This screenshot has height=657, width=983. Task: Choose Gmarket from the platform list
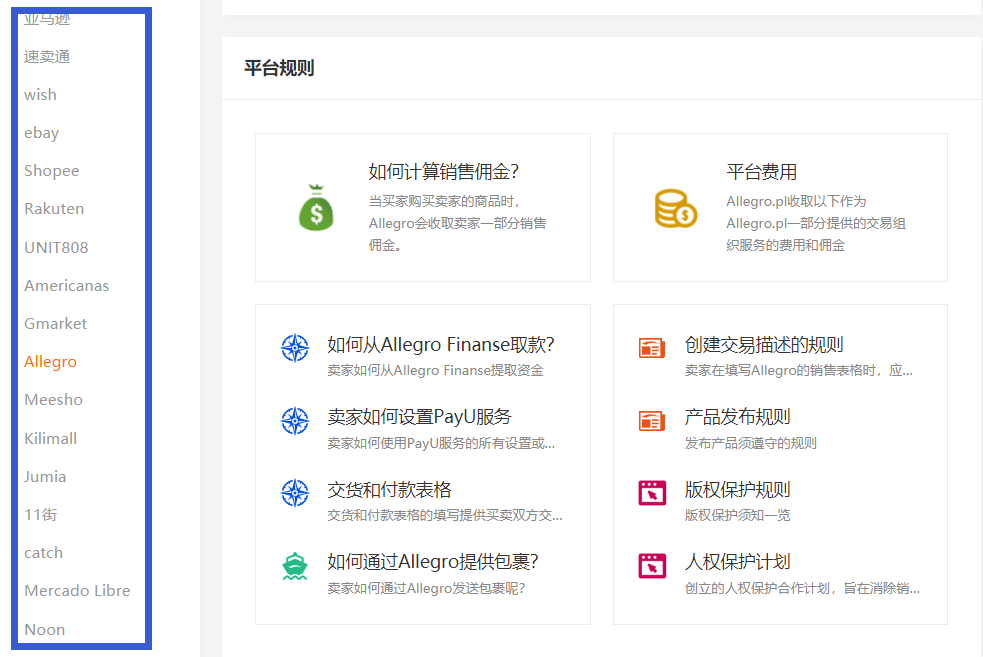(55, 323)
